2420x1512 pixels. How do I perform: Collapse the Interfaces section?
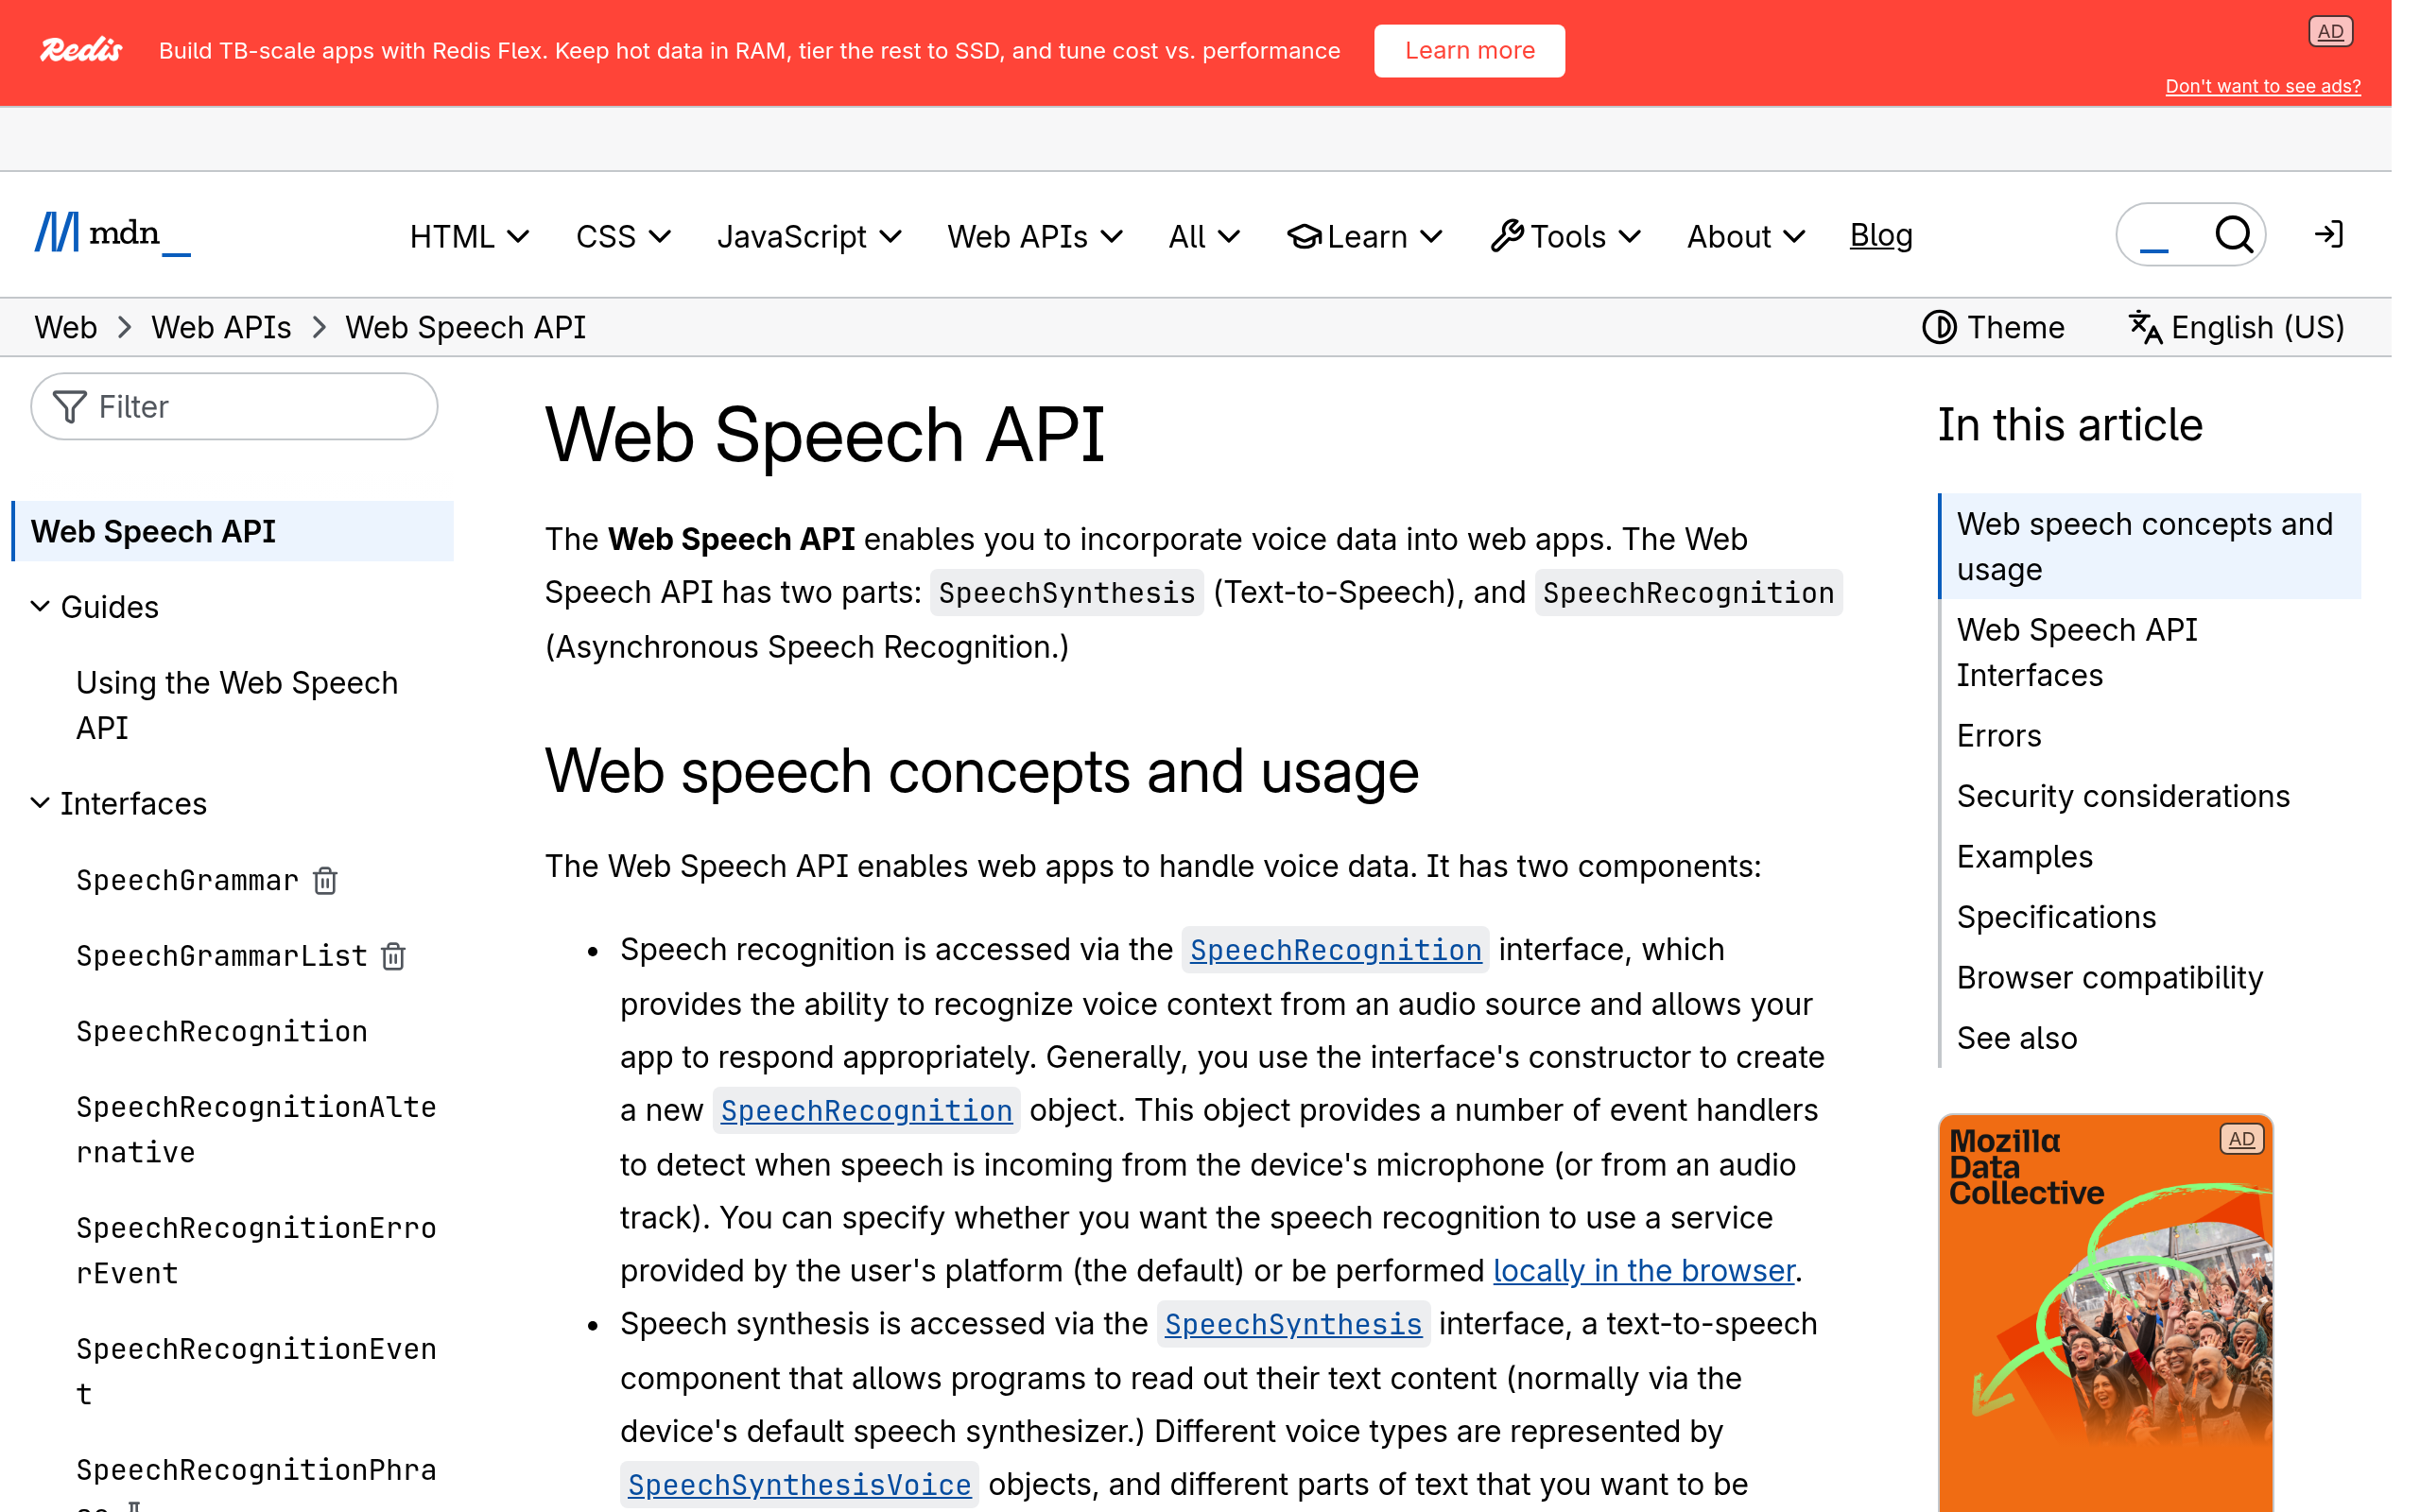click(118, 803)
